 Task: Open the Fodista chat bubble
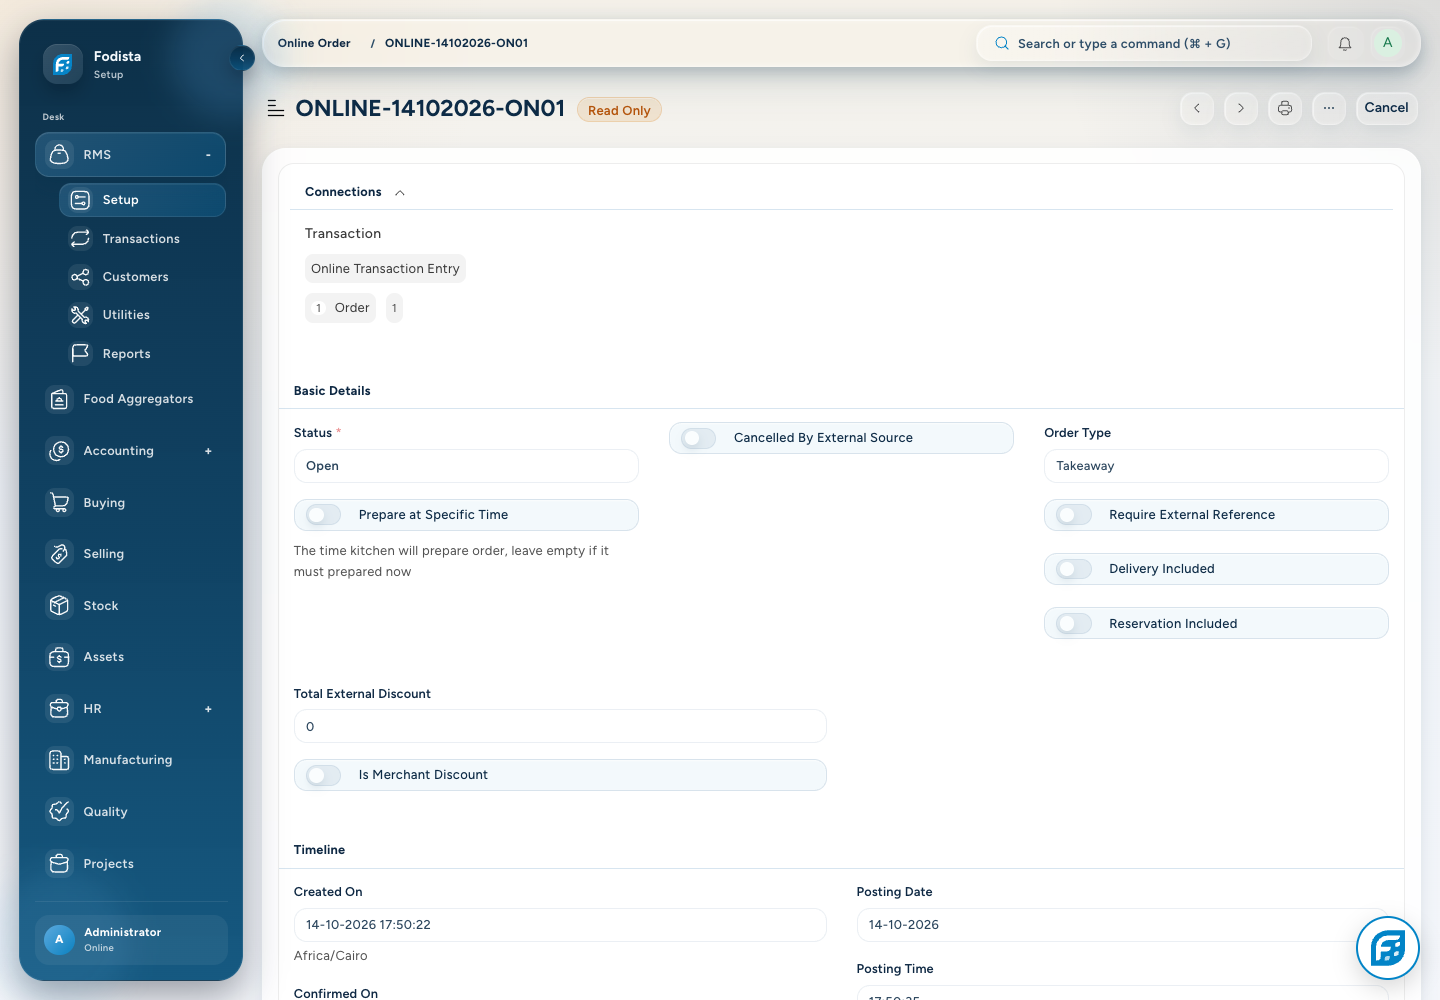pos(1388,948)
